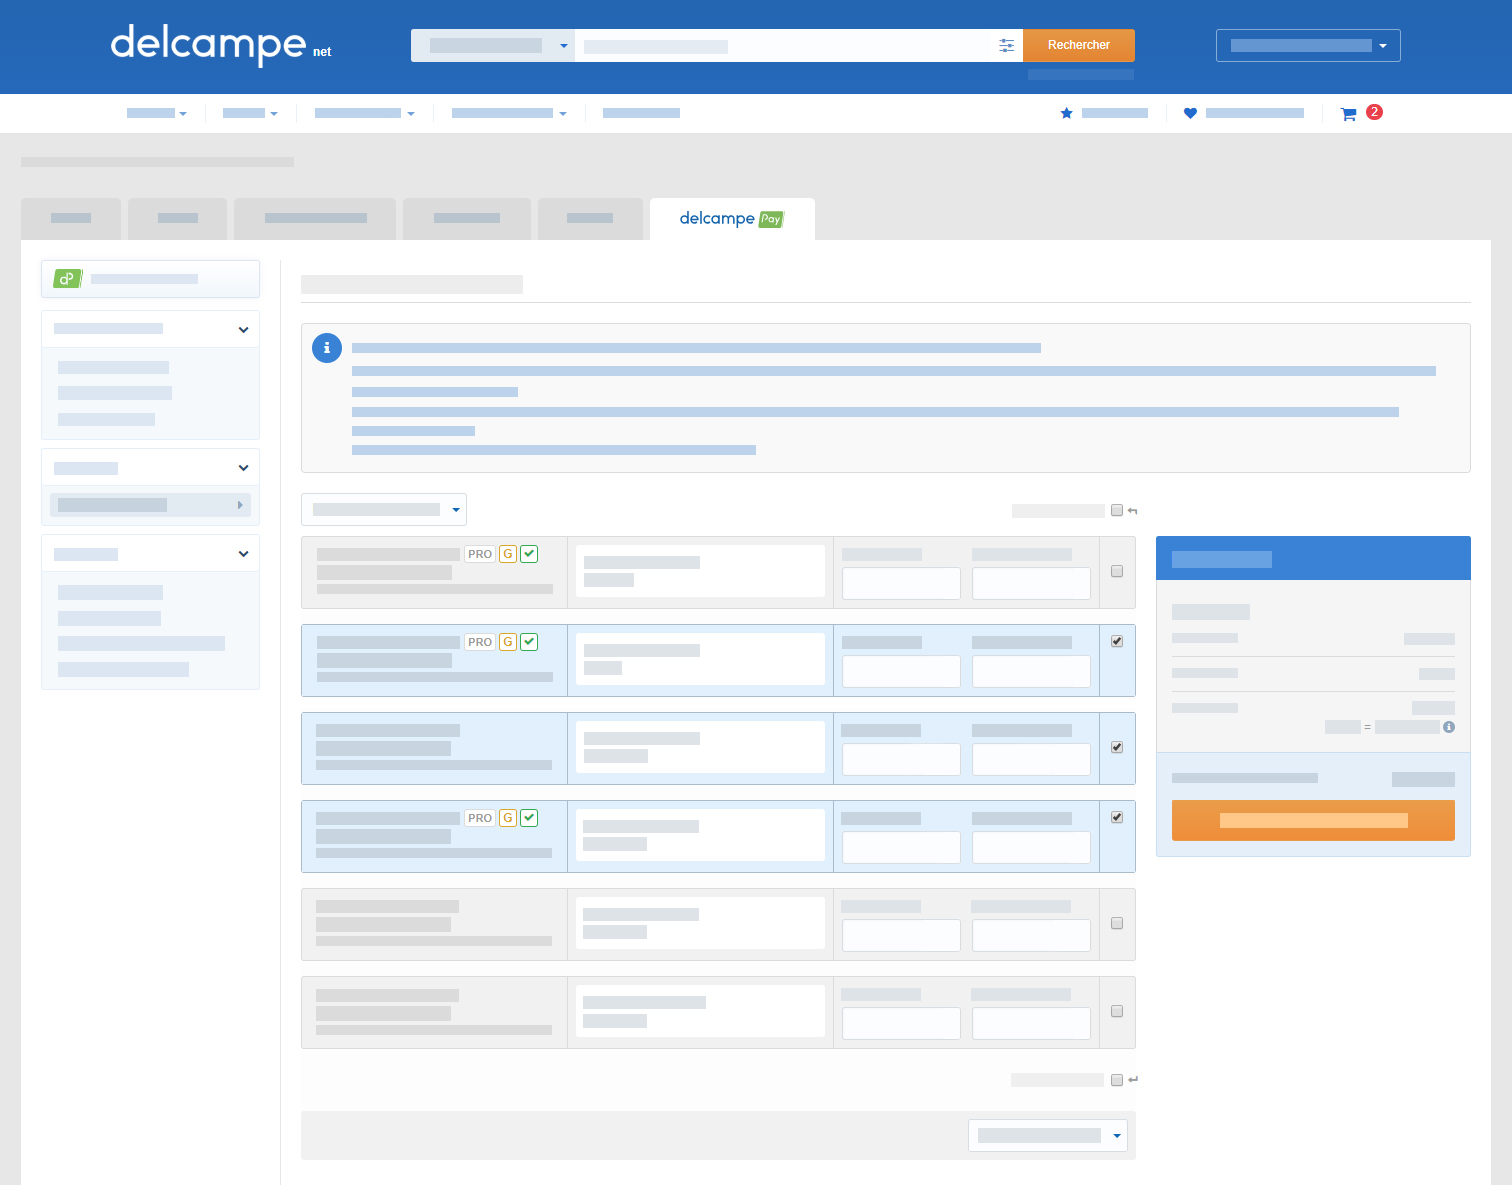This screenshot has height=1185, width=1512.
Task: Click the orange button in summary panel
Action: [x=1313, y=820]
